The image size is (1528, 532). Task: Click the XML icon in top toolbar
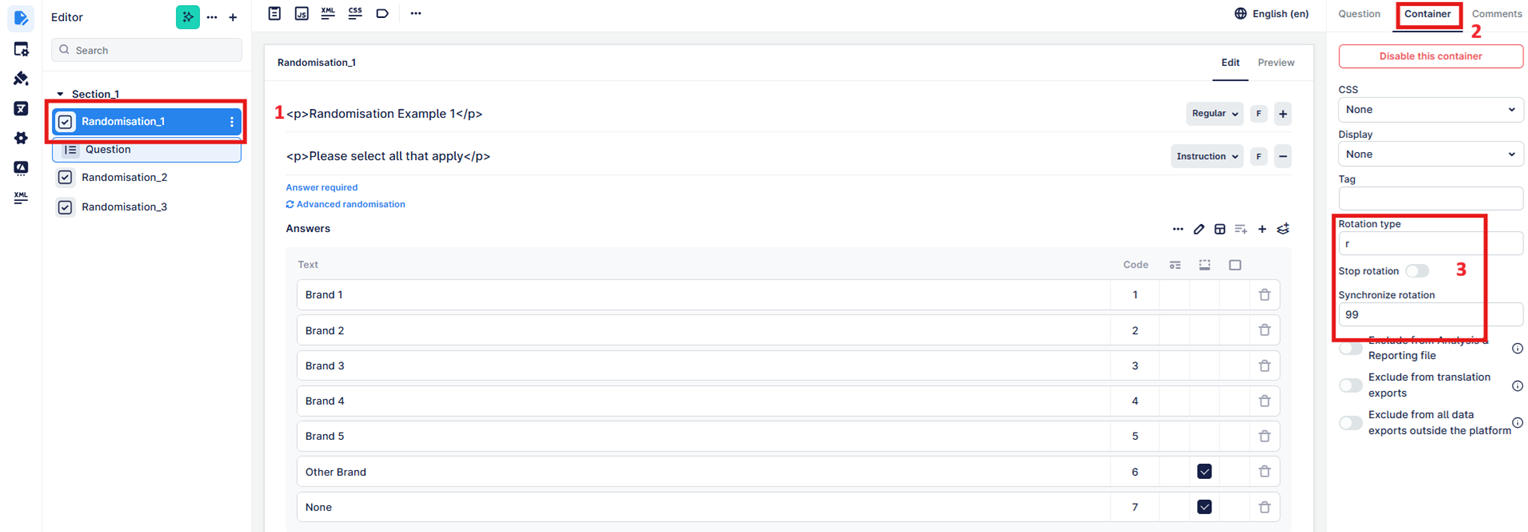coord(328,13)
